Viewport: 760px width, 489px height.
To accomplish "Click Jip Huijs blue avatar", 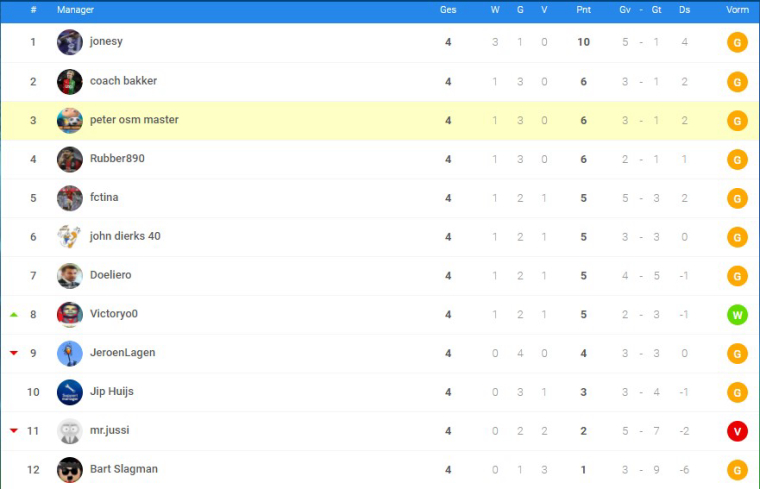I will pyautogui.click(x=69, y=392).
